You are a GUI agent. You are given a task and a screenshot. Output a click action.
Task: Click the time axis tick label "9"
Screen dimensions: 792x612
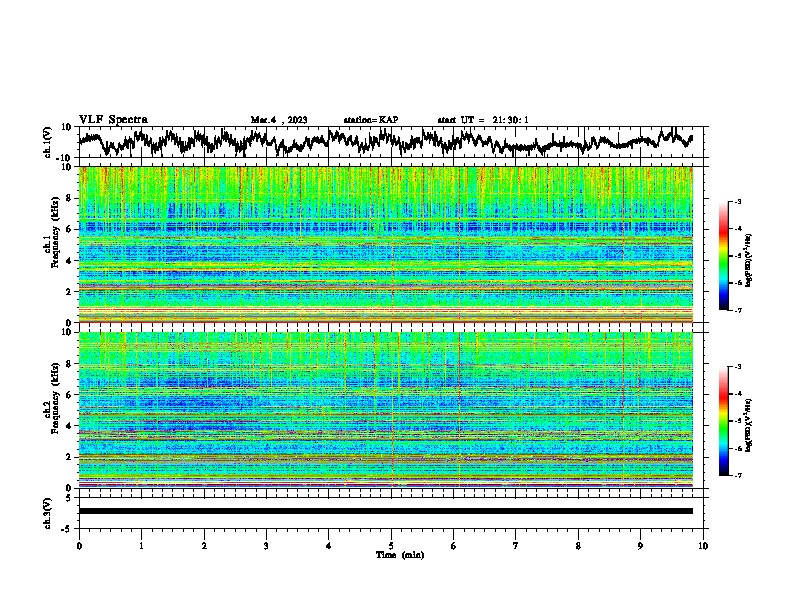[x=640, y=546]
